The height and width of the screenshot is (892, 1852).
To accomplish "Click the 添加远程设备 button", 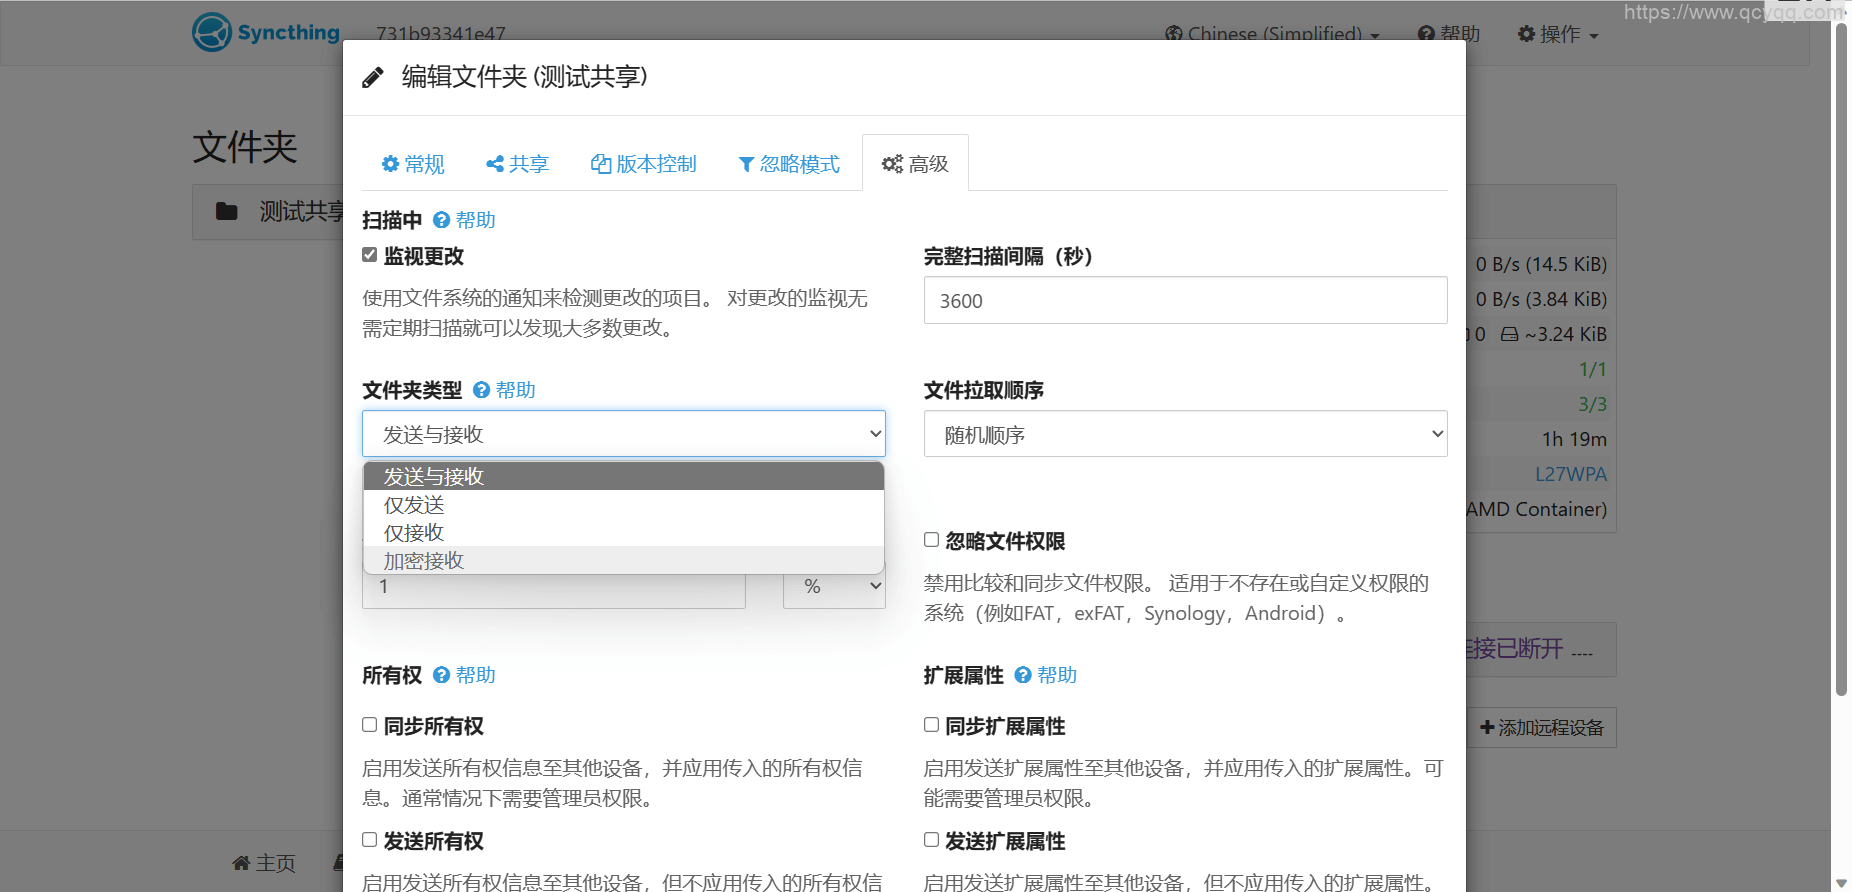I will pyautogui.click(x=1542, y=728).
